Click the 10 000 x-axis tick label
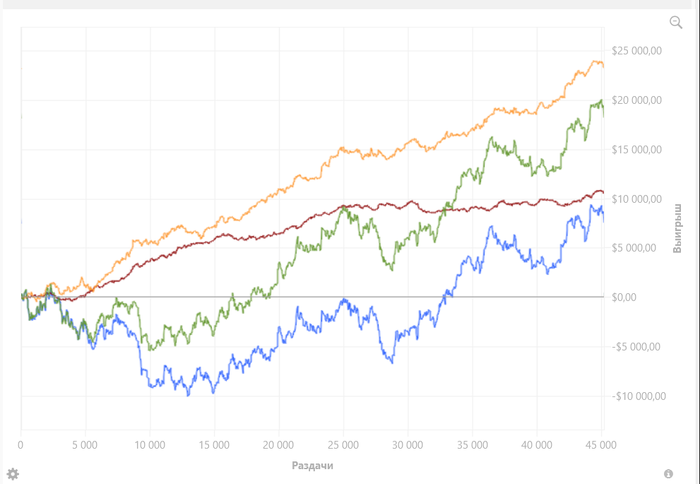This screenshot has height=484, width=700. point(149,444)
